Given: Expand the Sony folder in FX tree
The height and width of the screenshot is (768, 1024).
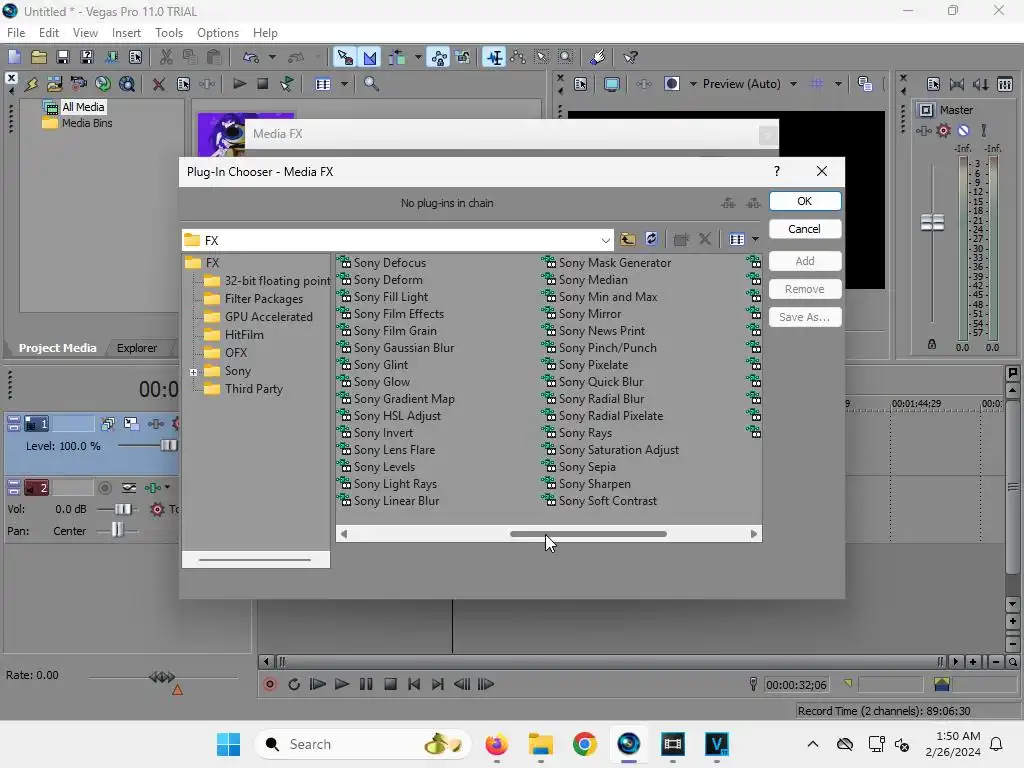Looking at the screenshot, I should click(193, 372).
